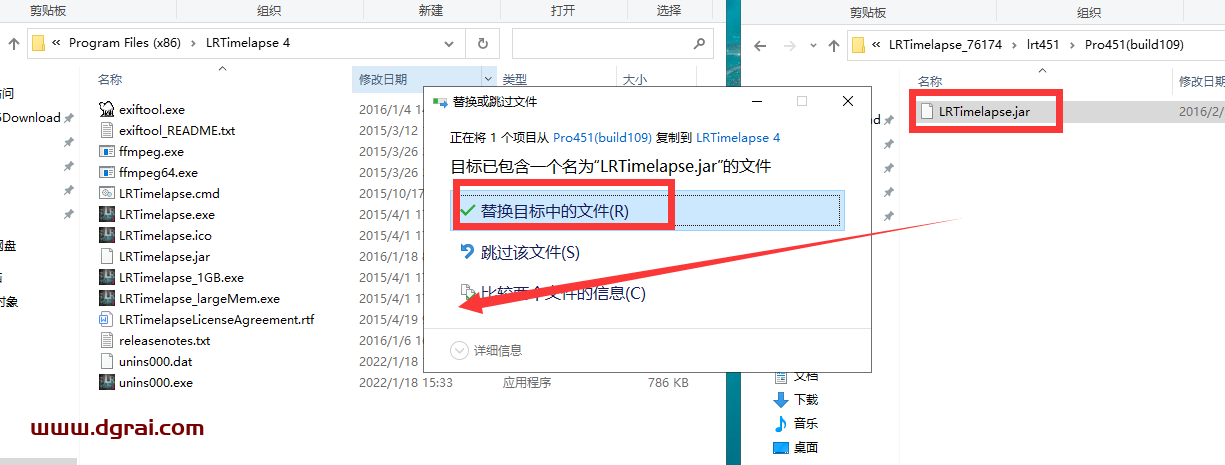This screenshot has height=465, width=1225.
Task: Click the 2016/2/ date of the right LRTimelapse.jar
Action: (x=1202, y=112)
